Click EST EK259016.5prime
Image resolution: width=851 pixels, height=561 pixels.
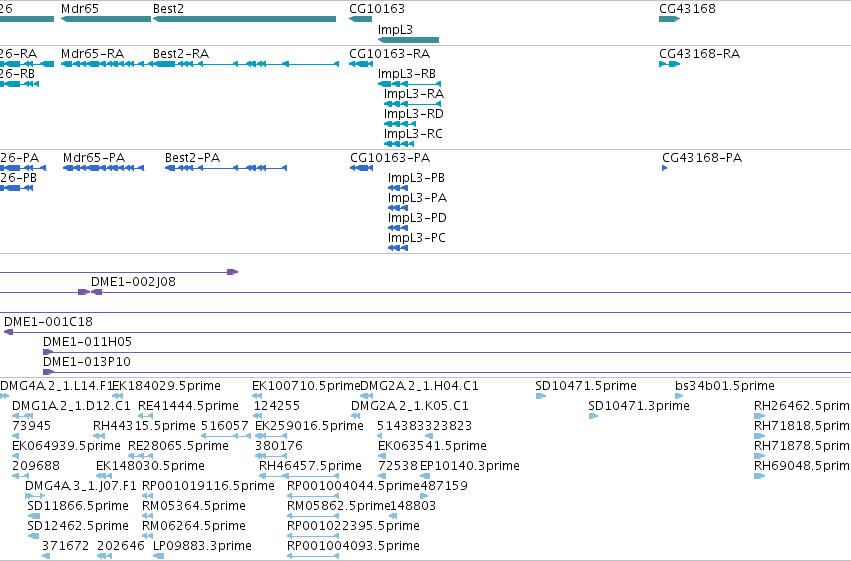click(x=309, y=426)
